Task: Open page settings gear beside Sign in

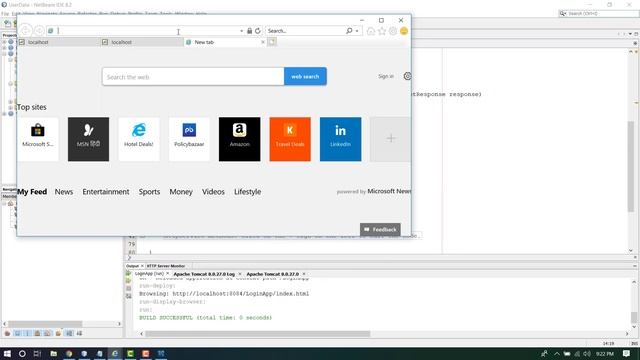Action: click(407, 76)
